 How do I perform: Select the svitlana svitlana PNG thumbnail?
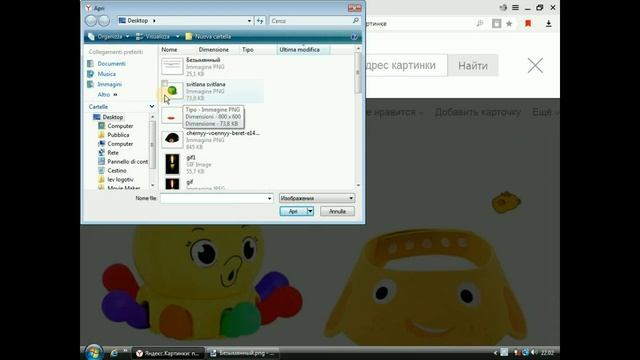pyautogui.click(x=172, y=91)
